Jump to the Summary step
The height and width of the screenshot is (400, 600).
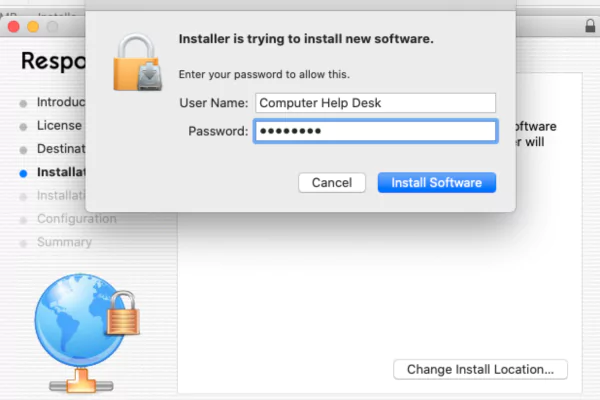pyautogui.click(x=64, y=242)
